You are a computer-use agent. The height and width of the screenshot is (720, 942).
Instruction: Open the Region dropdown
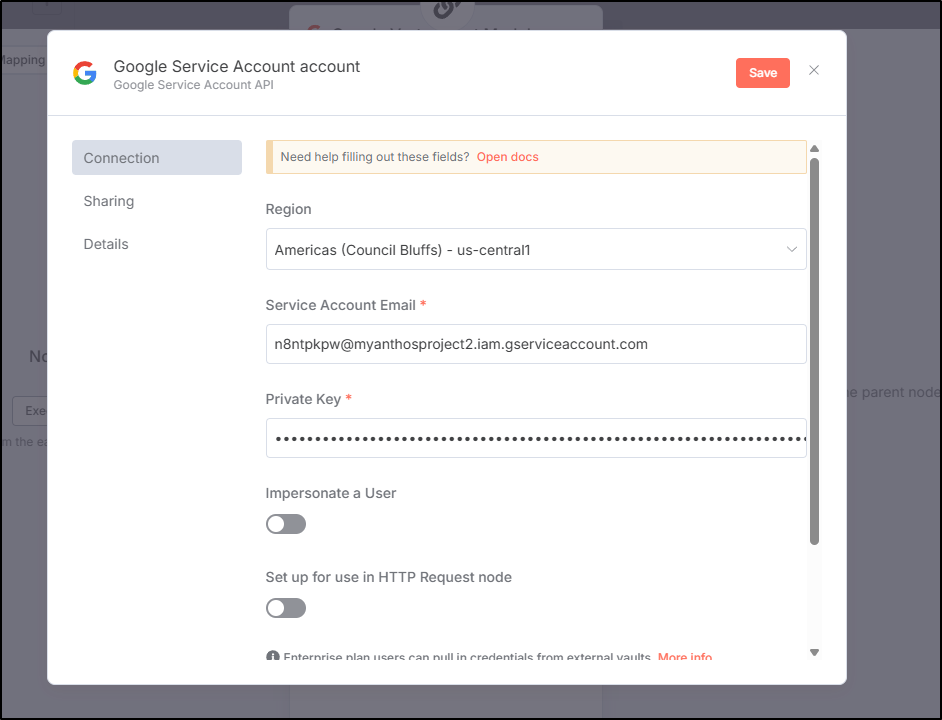pyautogui.click(x=536, y=249)
